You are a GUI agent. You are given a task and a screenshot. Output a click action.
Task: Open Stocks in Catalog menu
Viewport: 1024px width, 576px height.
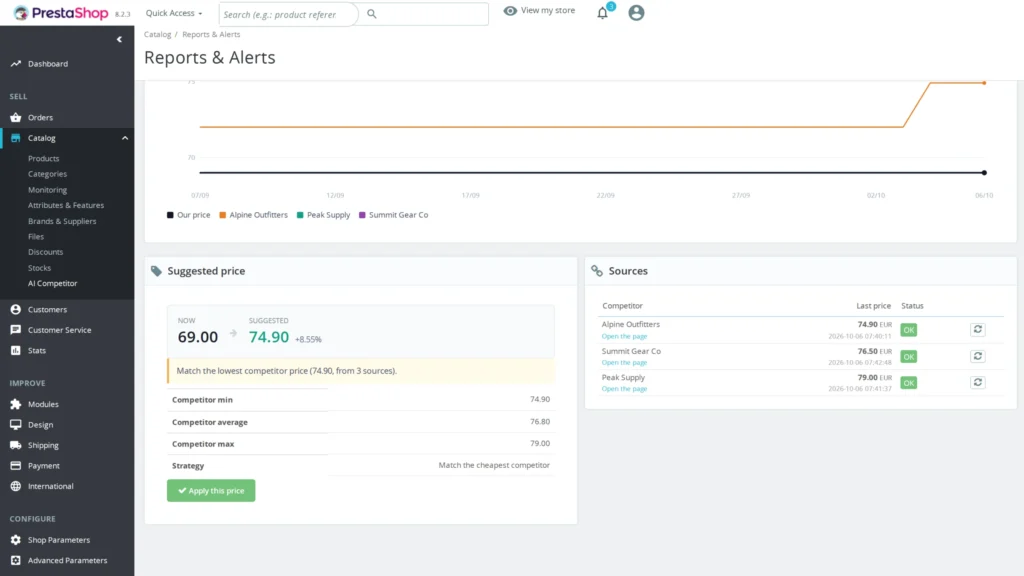[x=39, y=268]
